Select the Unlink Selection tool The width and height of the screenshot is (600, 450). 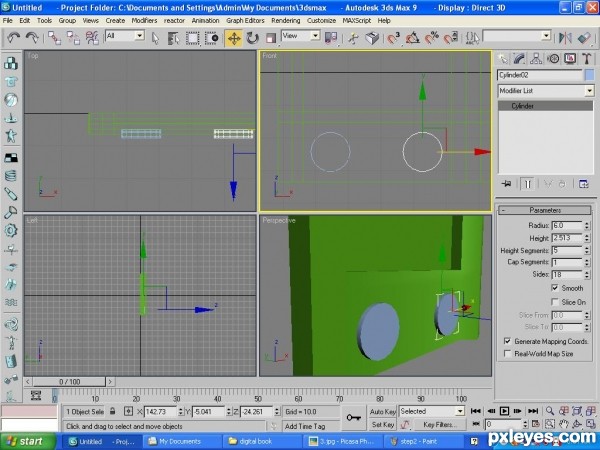point(73,38)
